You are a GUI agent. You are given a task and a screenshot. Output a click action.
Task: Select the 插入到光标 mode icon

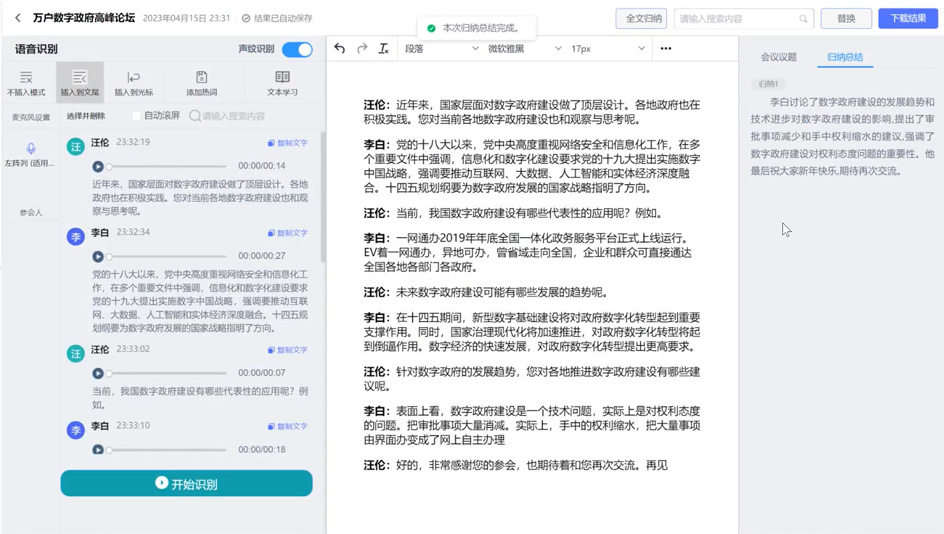(134, 82)
